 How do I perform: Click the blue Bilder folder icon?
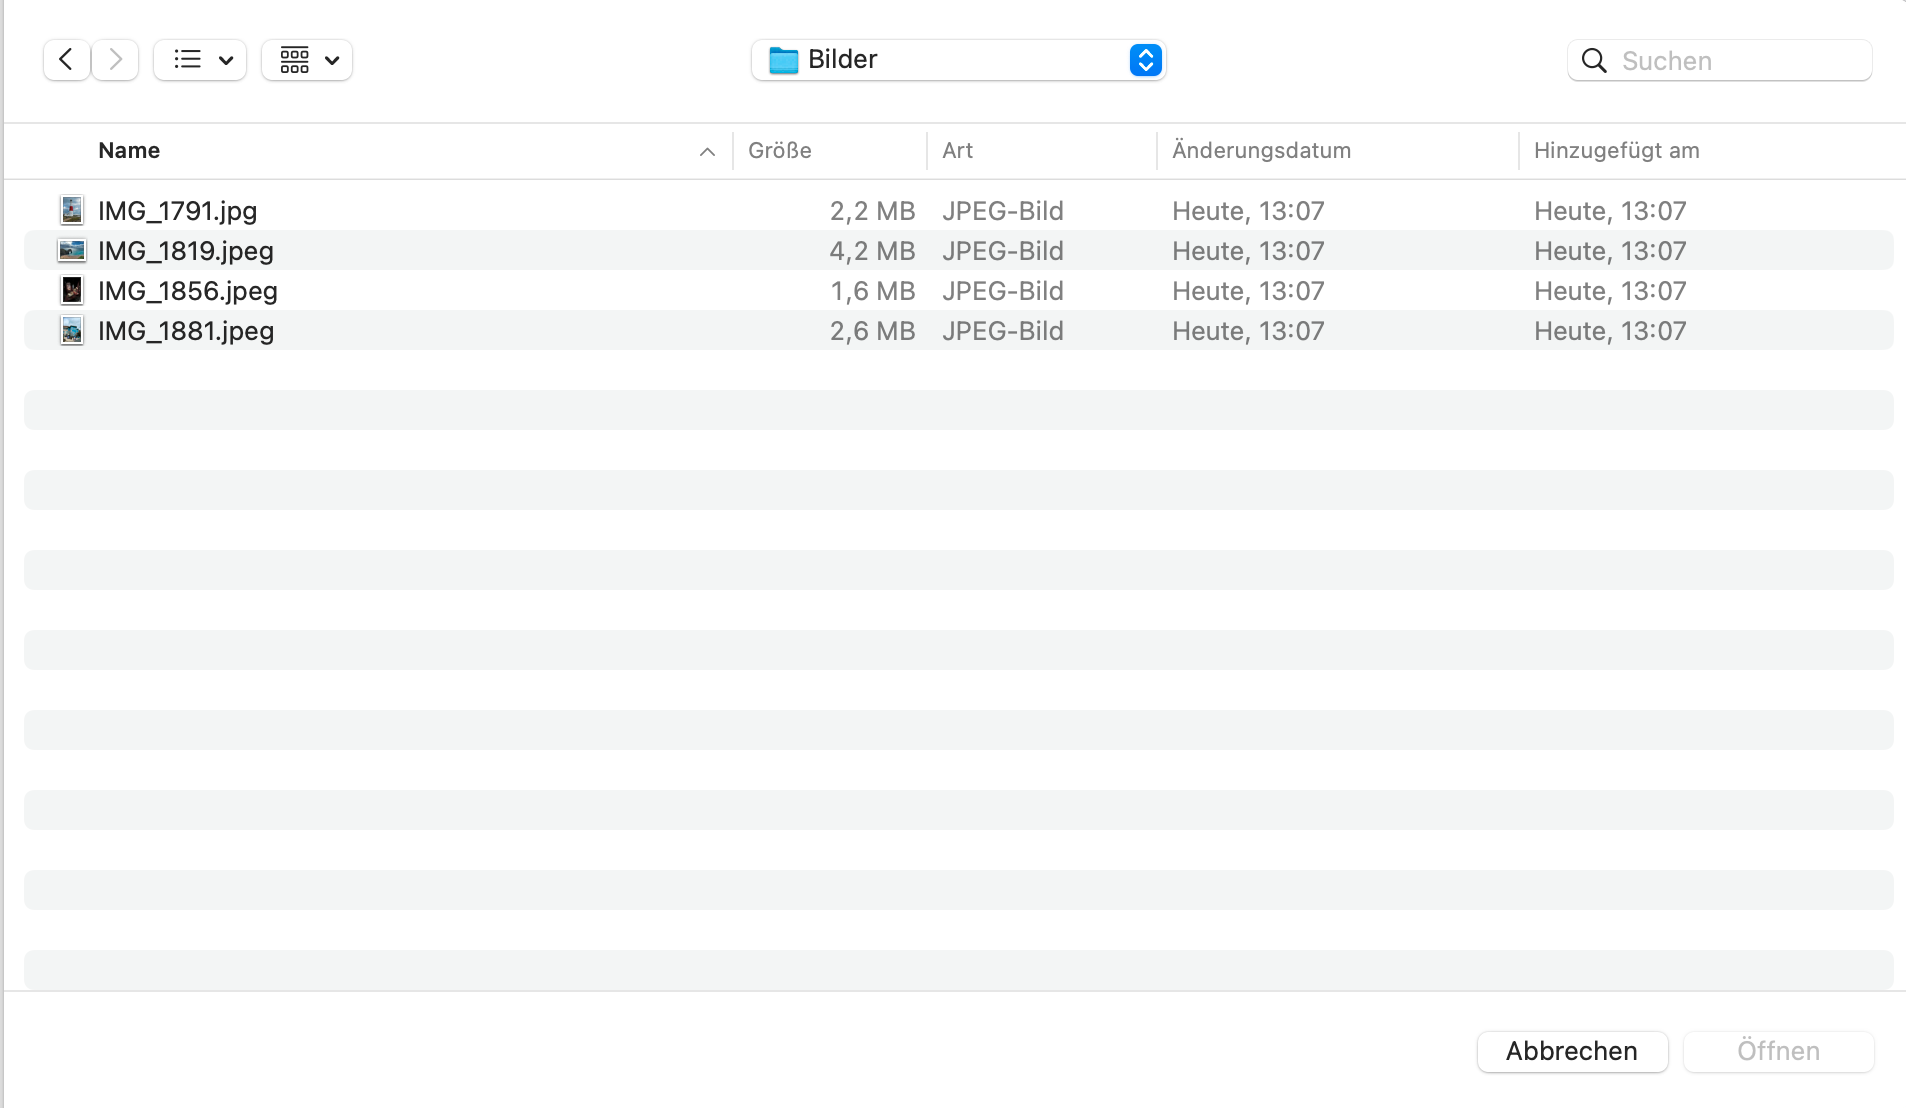tap(783, 60)
